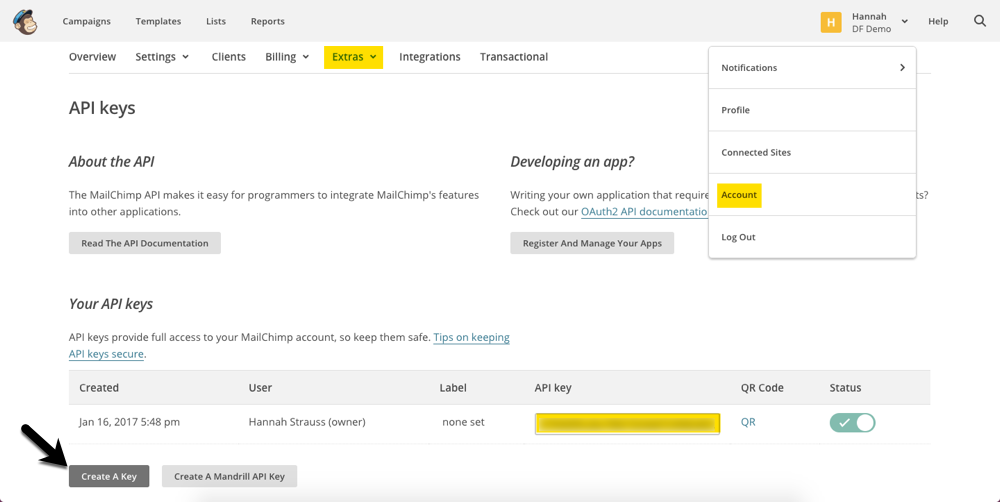The height and width of the screenshot is (502, 1000).
Task: Click the Created column header
Action: coord(99,388)
